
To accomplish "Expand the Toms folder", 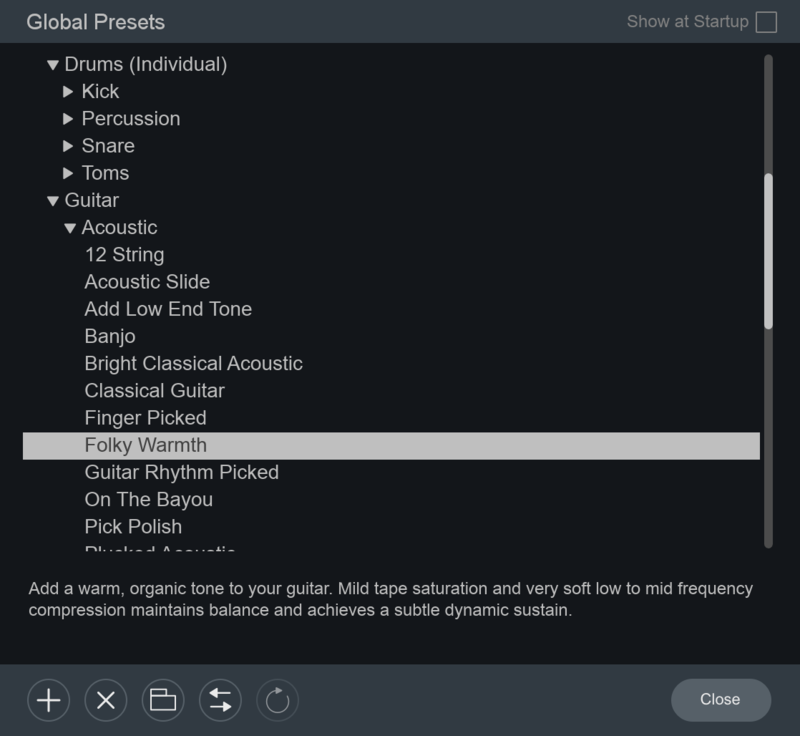I will point(68,173).
